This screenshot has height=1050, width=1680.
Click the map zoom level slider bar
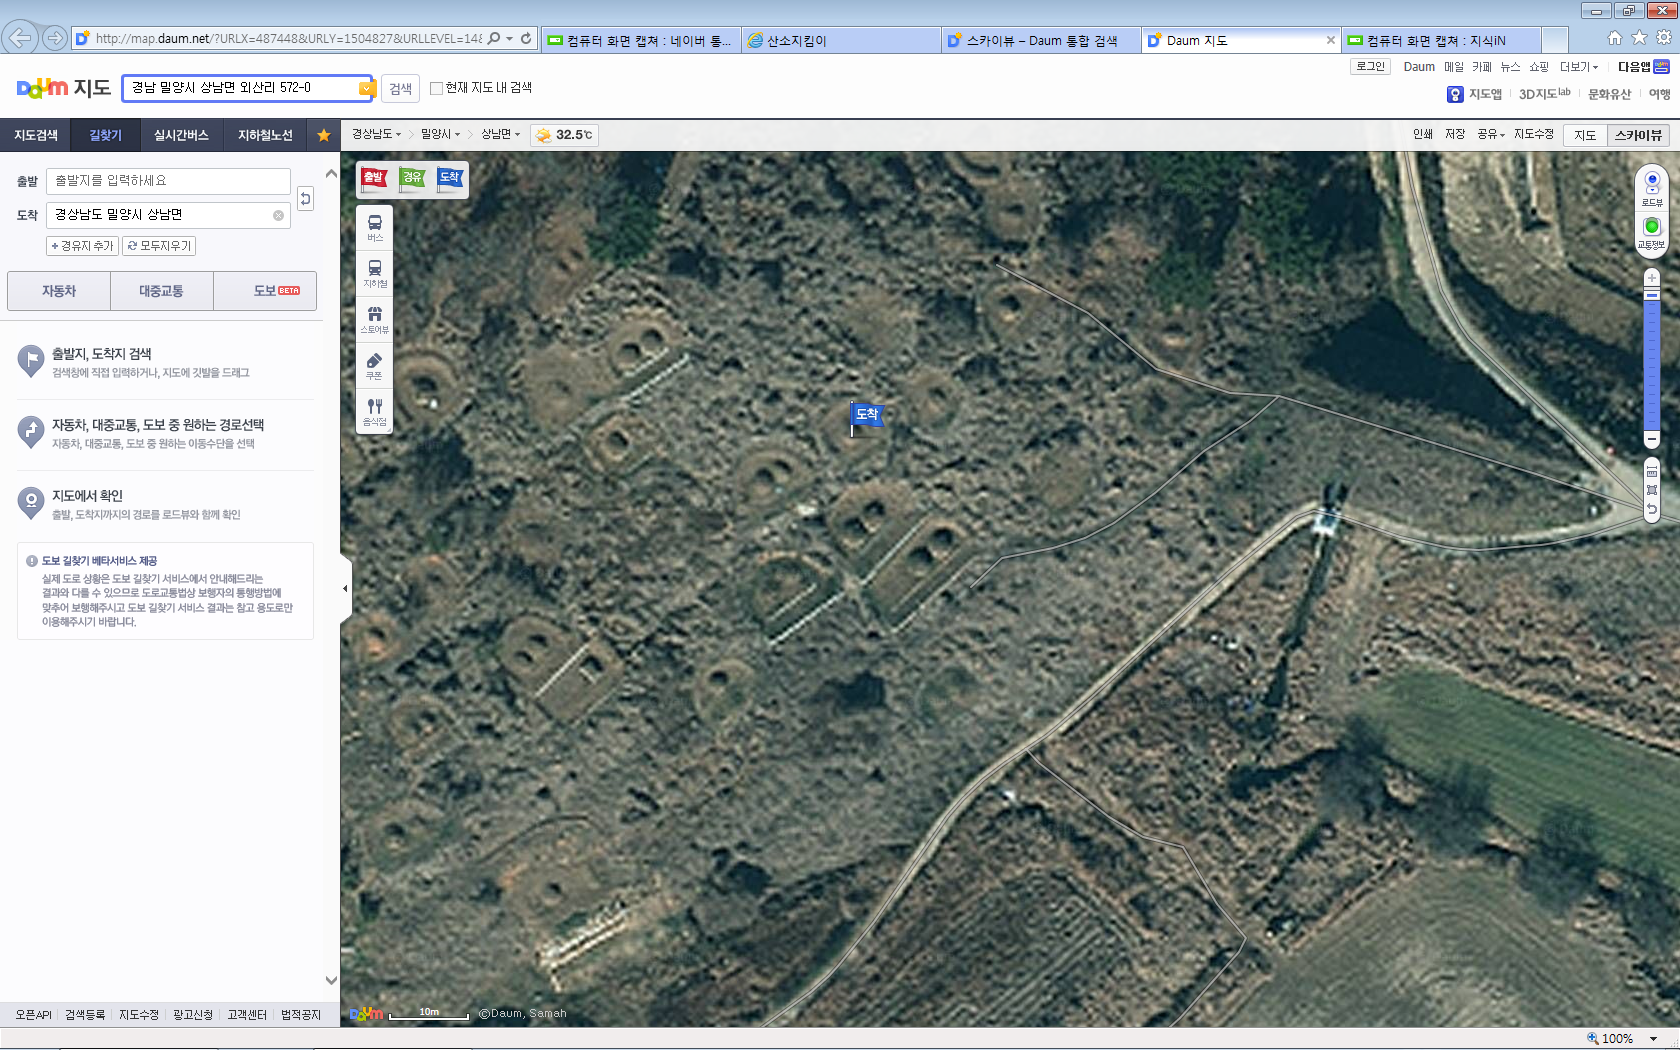pos(1652,360)
